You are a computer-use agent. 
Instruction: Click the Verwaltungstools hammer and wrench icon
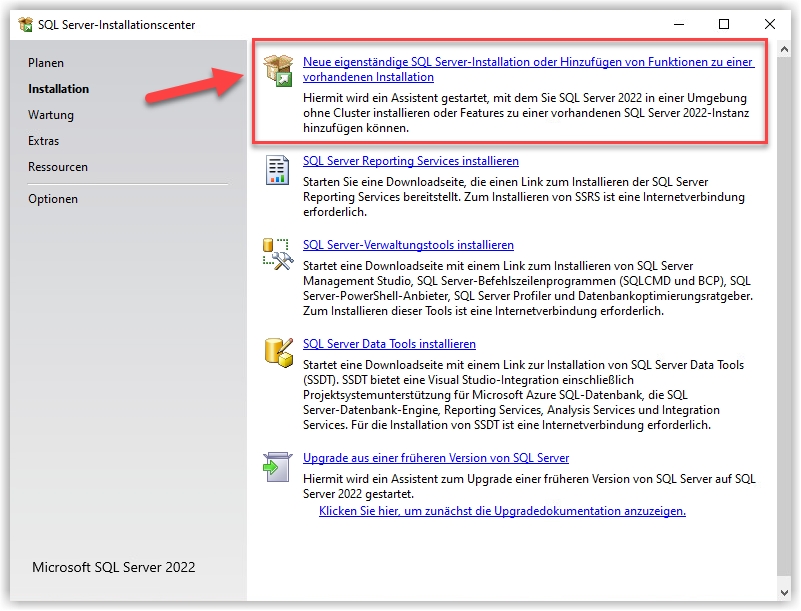click(x=278, y=254)
